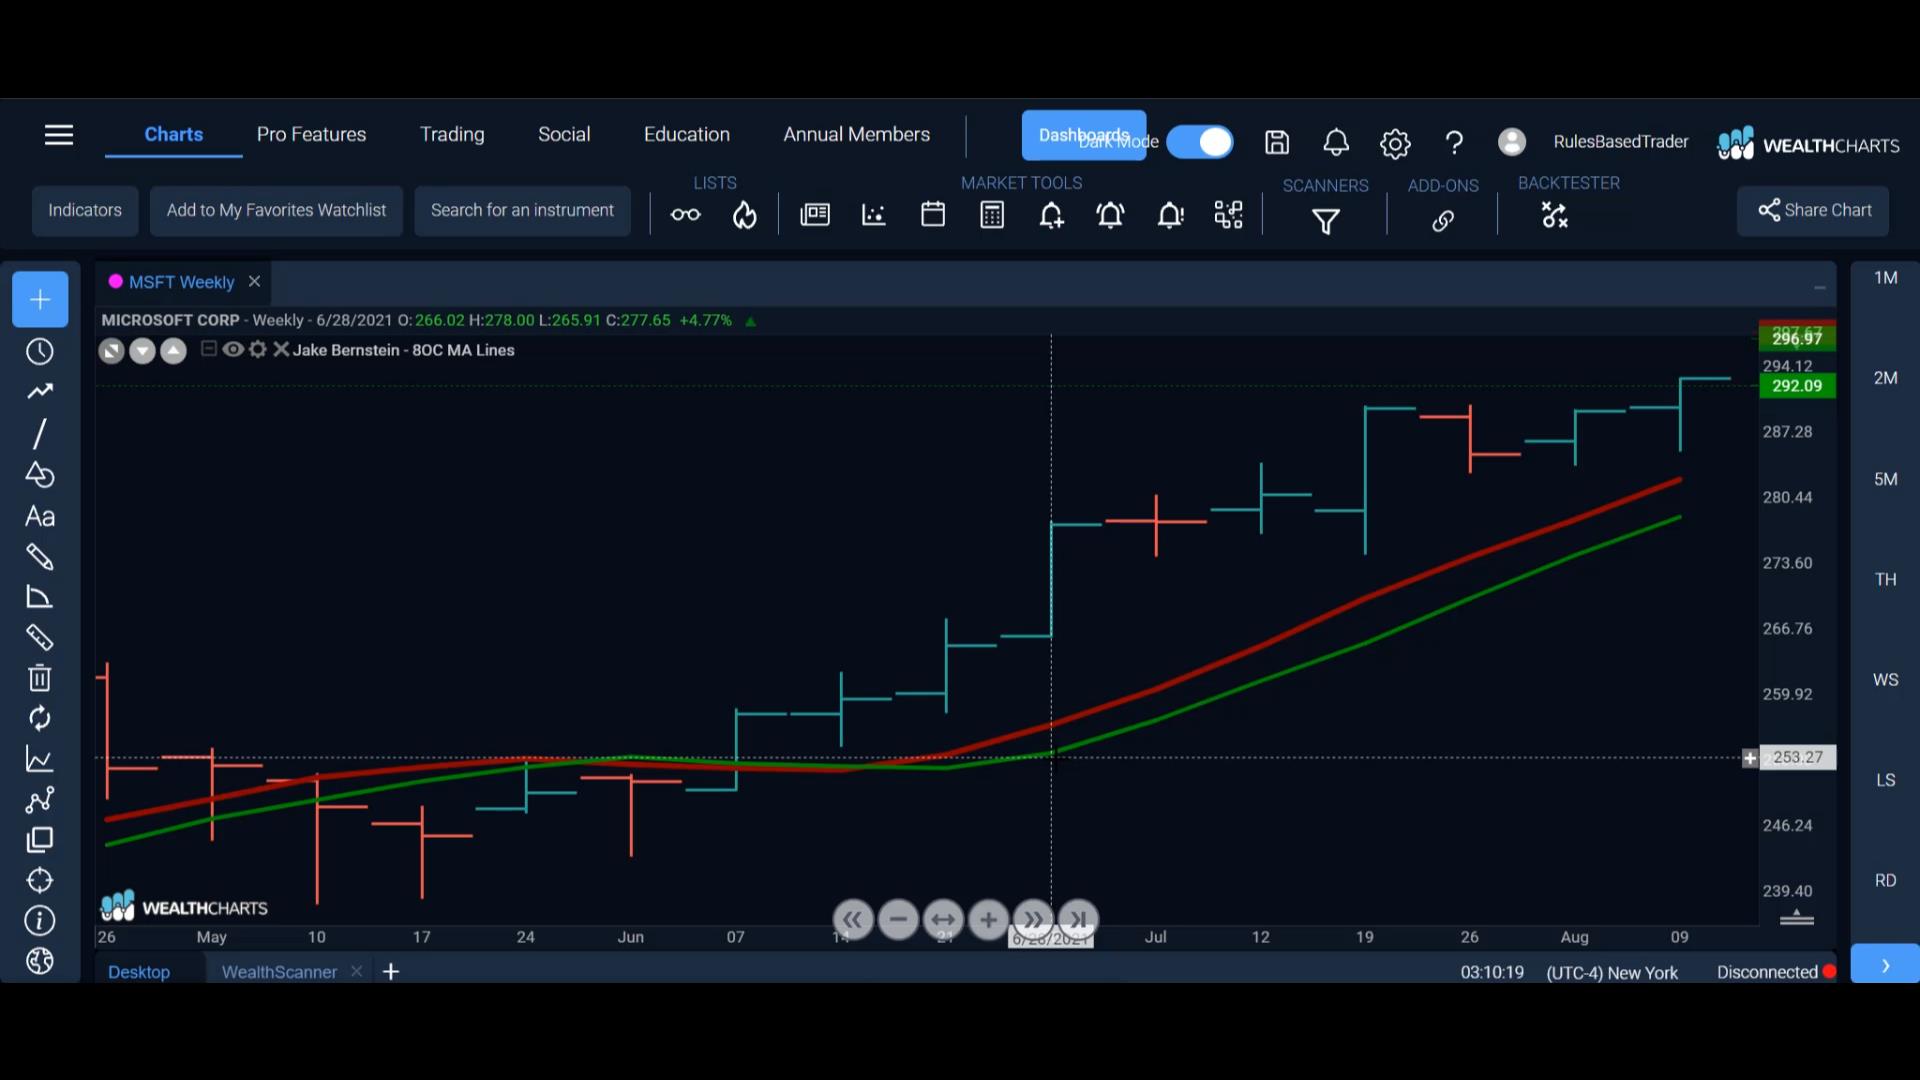Click the chart zoom in plus button
Screen dimensions: 1920x1080
click(x=988, y=919)
